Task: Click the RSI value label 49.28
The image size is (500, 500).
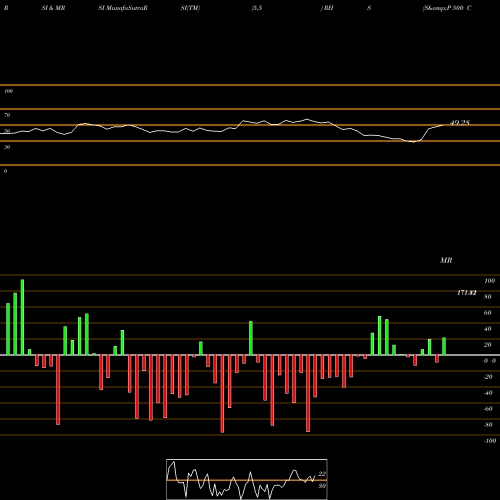Action: pos(460,123)
